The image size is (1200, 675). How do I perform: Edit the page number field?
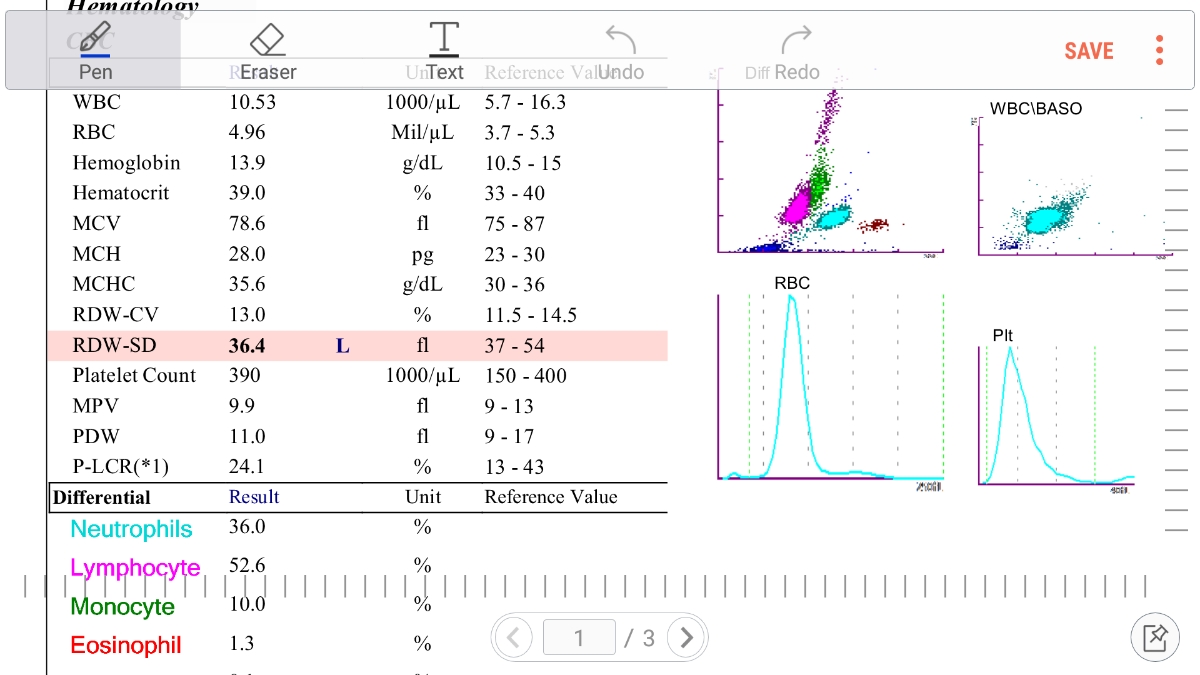click(x=579, y=637)
